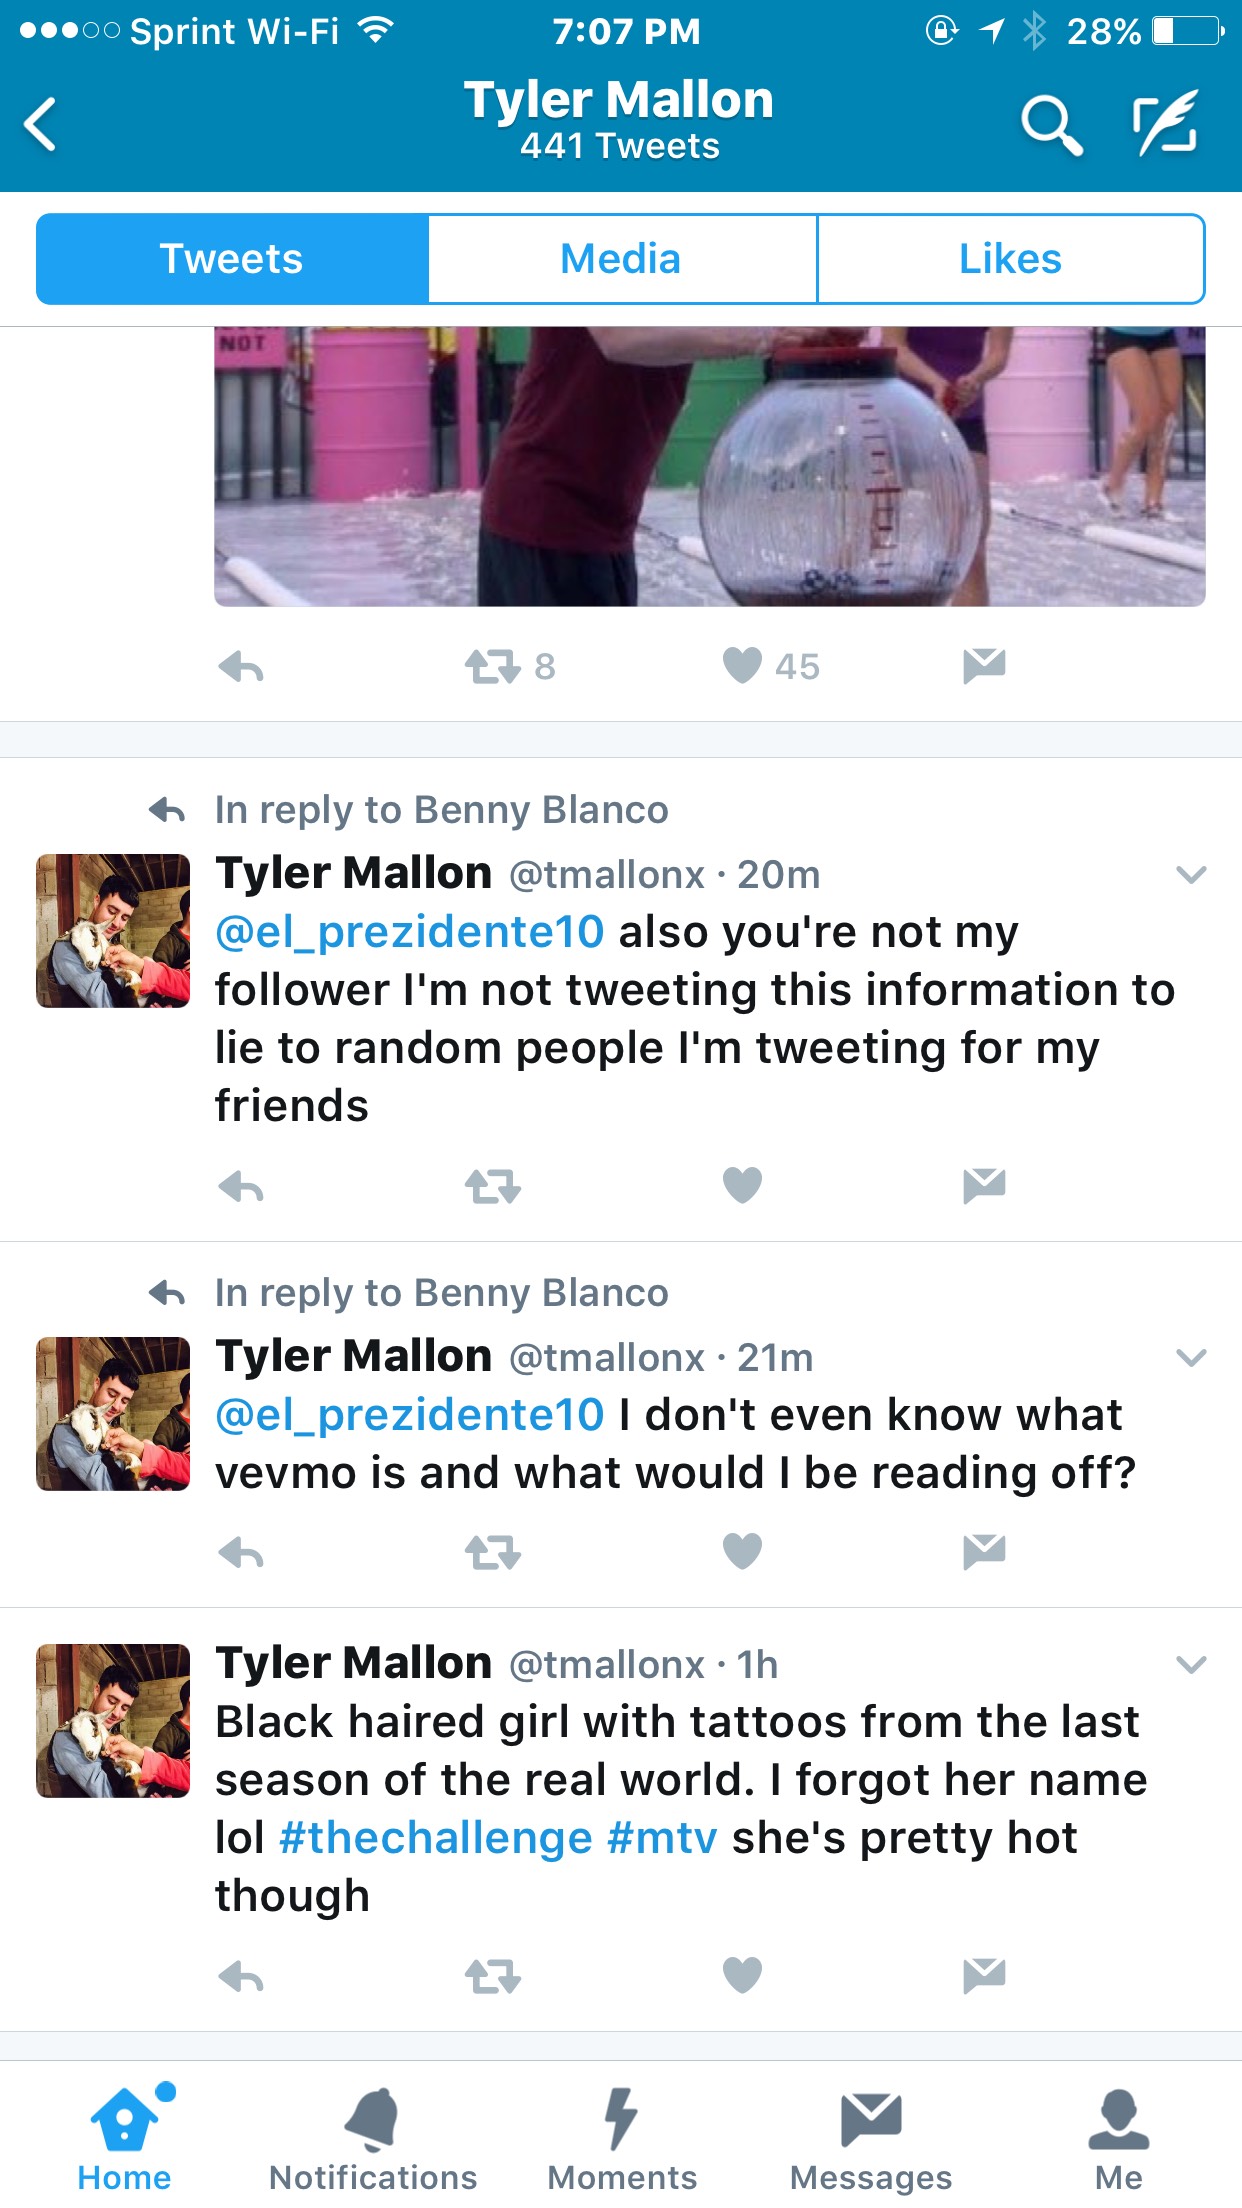Tap the search magnifier icon

(1051, 125)
